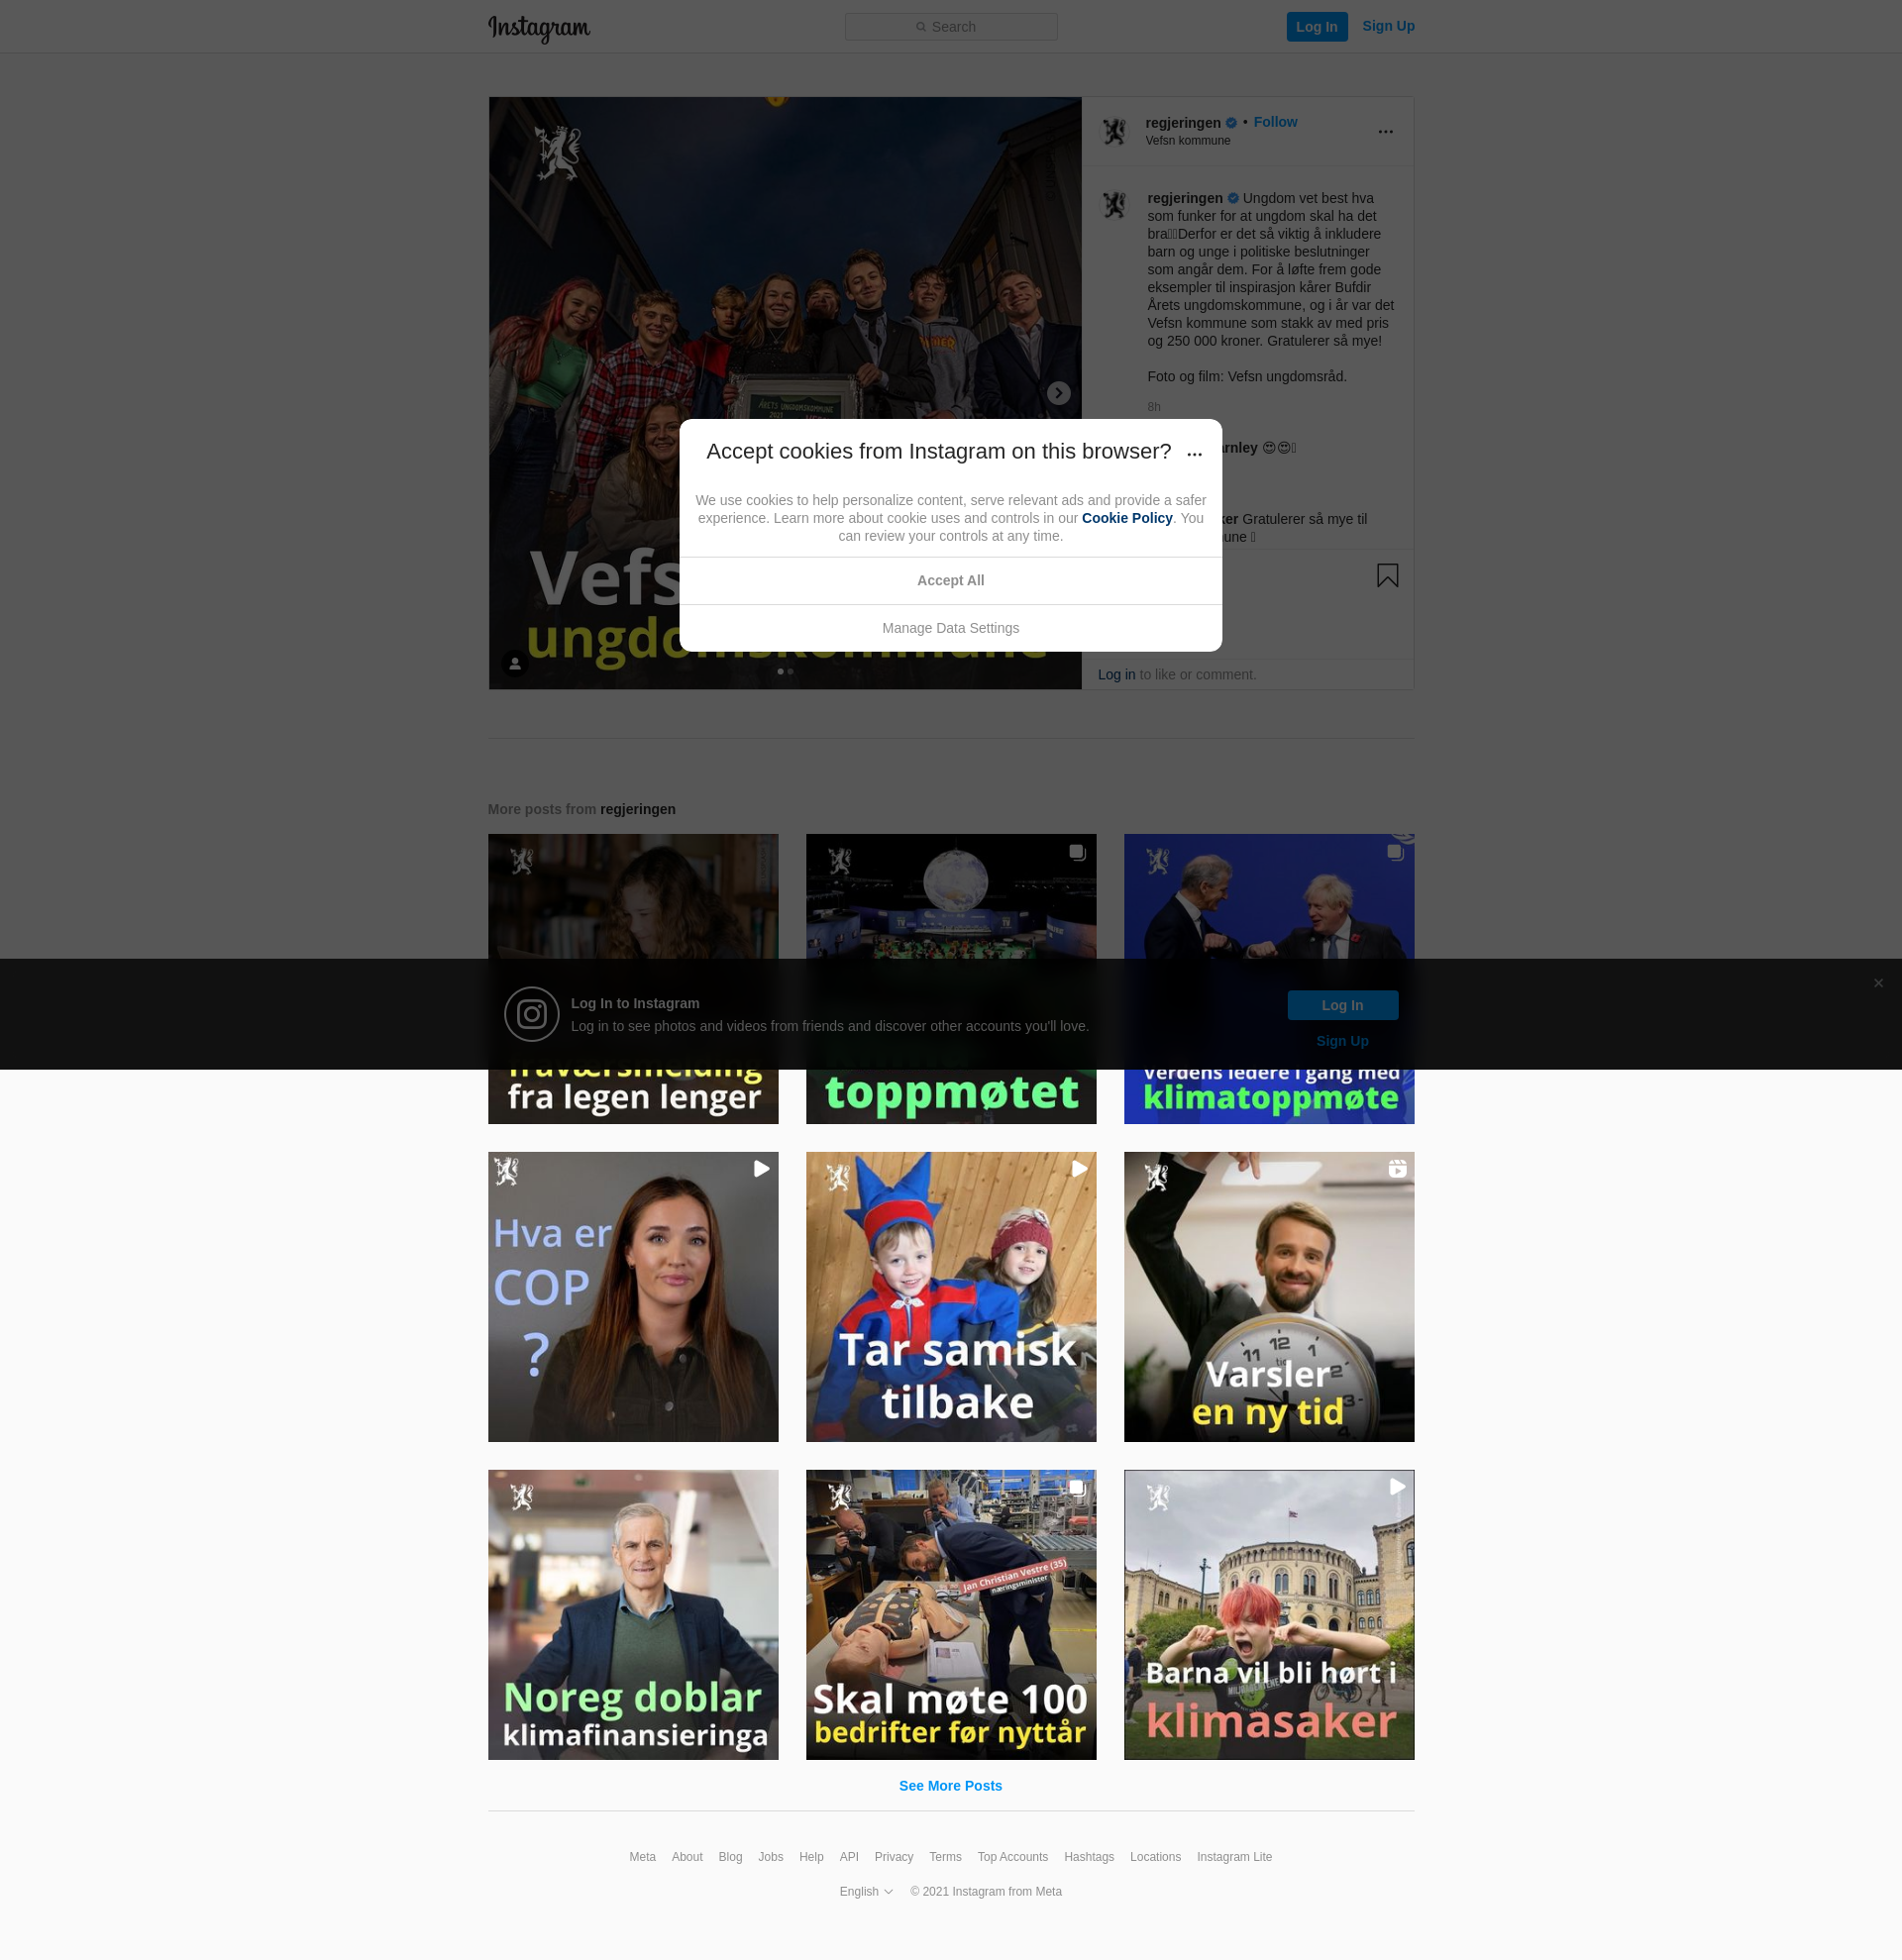Screen dimensions: 1902x1960
Task: Click the Instagram camera icon in banner
Action: click(532, 1014)
